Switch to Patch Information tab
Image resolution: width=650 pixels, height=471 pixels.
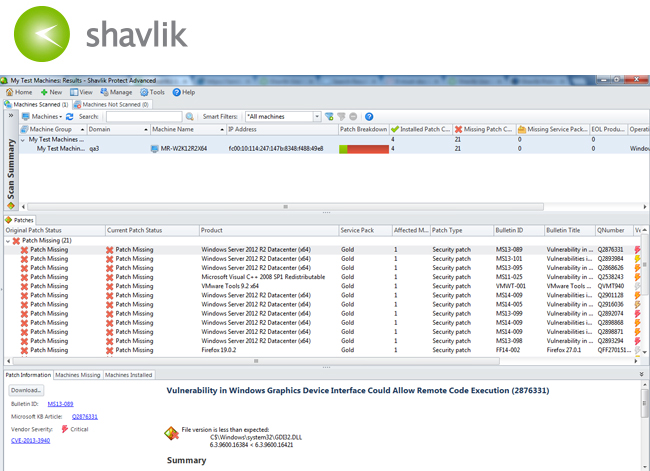tap(28, 375)
